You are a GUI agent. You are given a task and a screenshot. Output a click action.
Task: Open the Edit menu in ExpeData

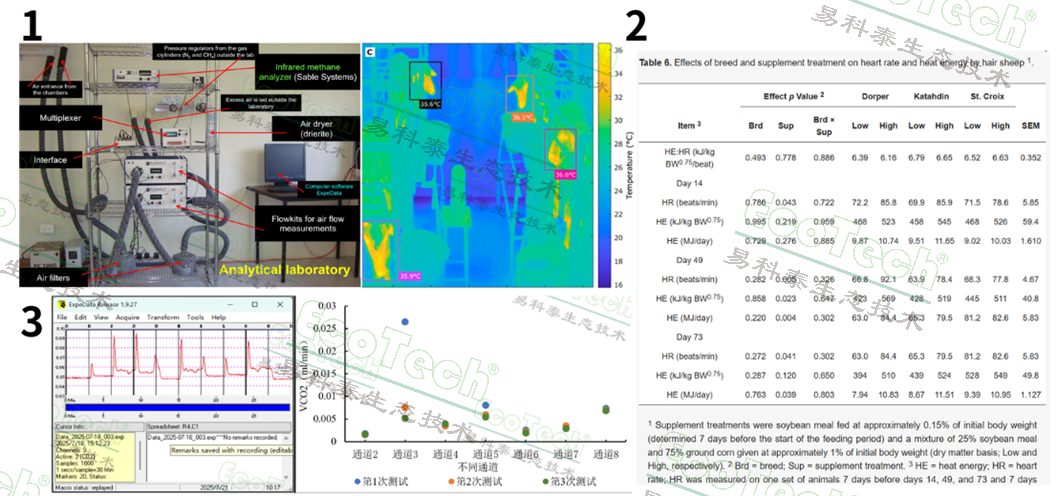click(x=80, y=317)
